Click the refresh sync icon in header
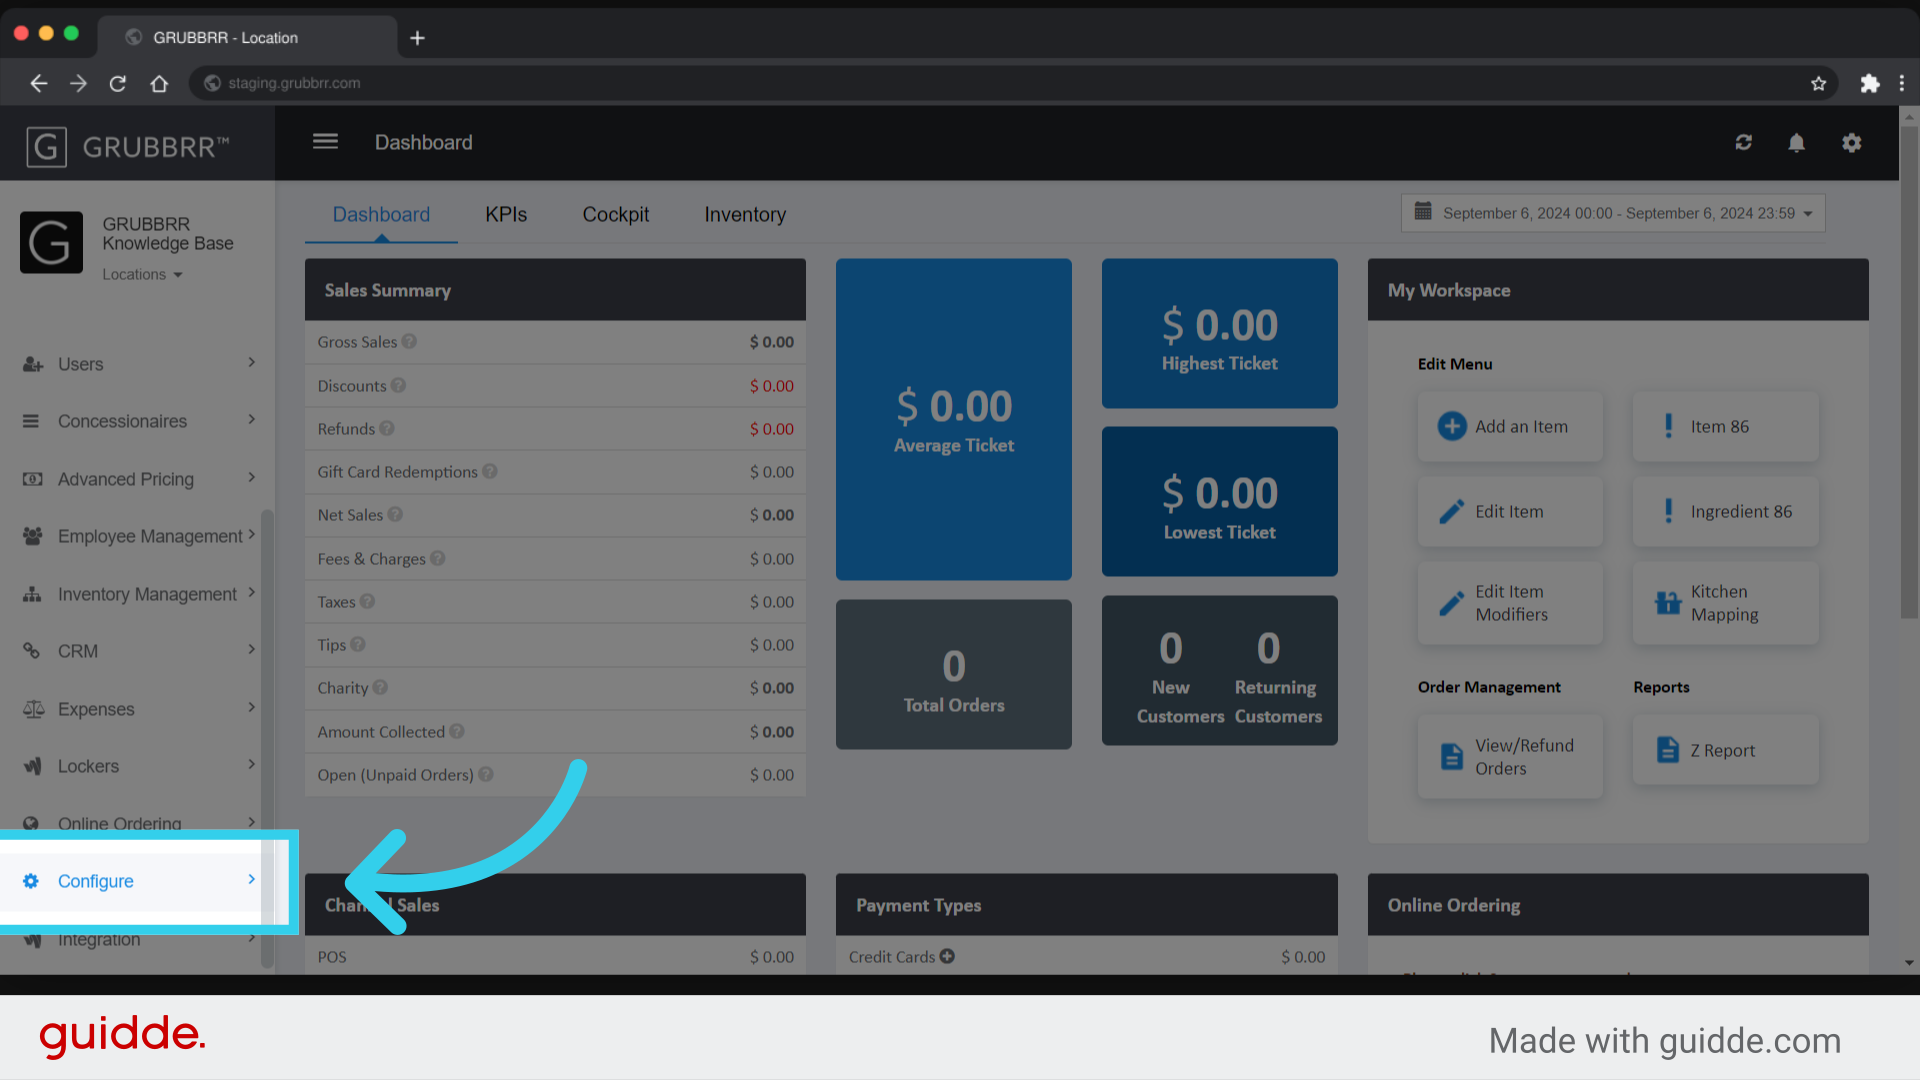Viewport: 1920px width, 1080px height. coord(1744,143)
